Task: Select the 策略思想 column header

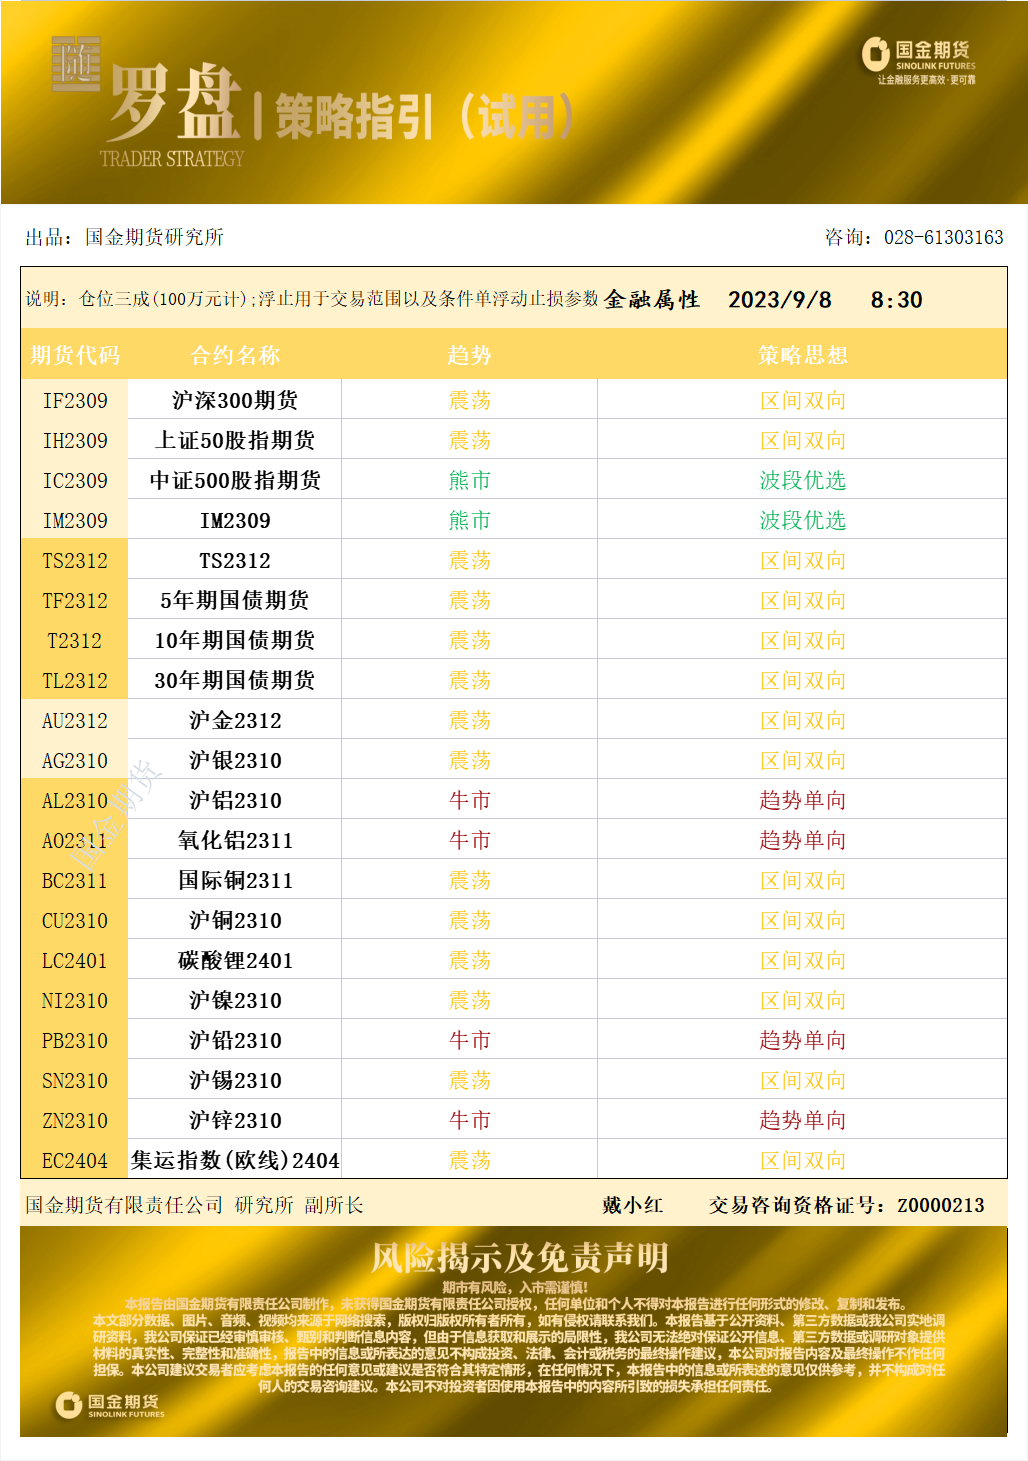Action: [x=802, y=355]
